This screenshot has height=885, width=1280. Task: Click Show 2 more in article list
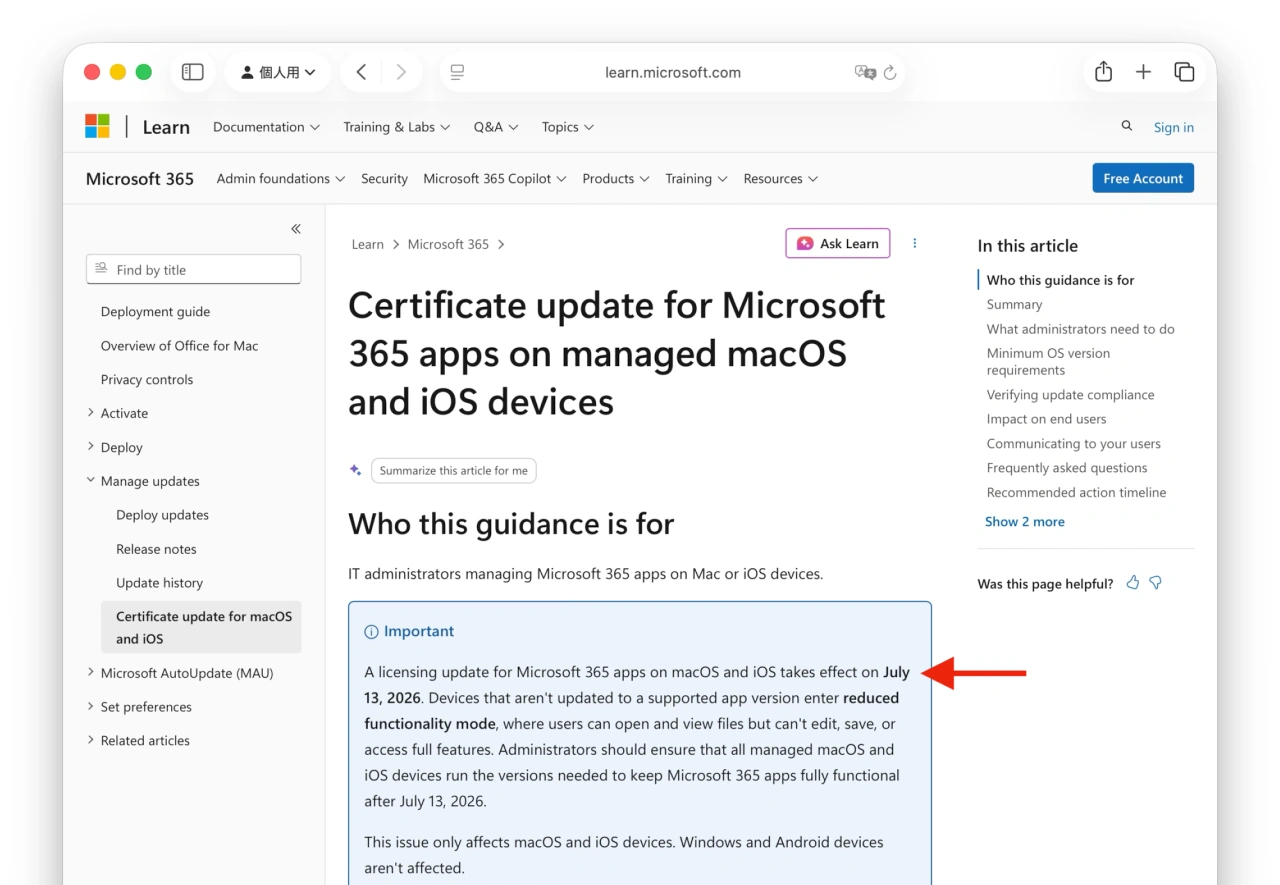pos(1024,521)
